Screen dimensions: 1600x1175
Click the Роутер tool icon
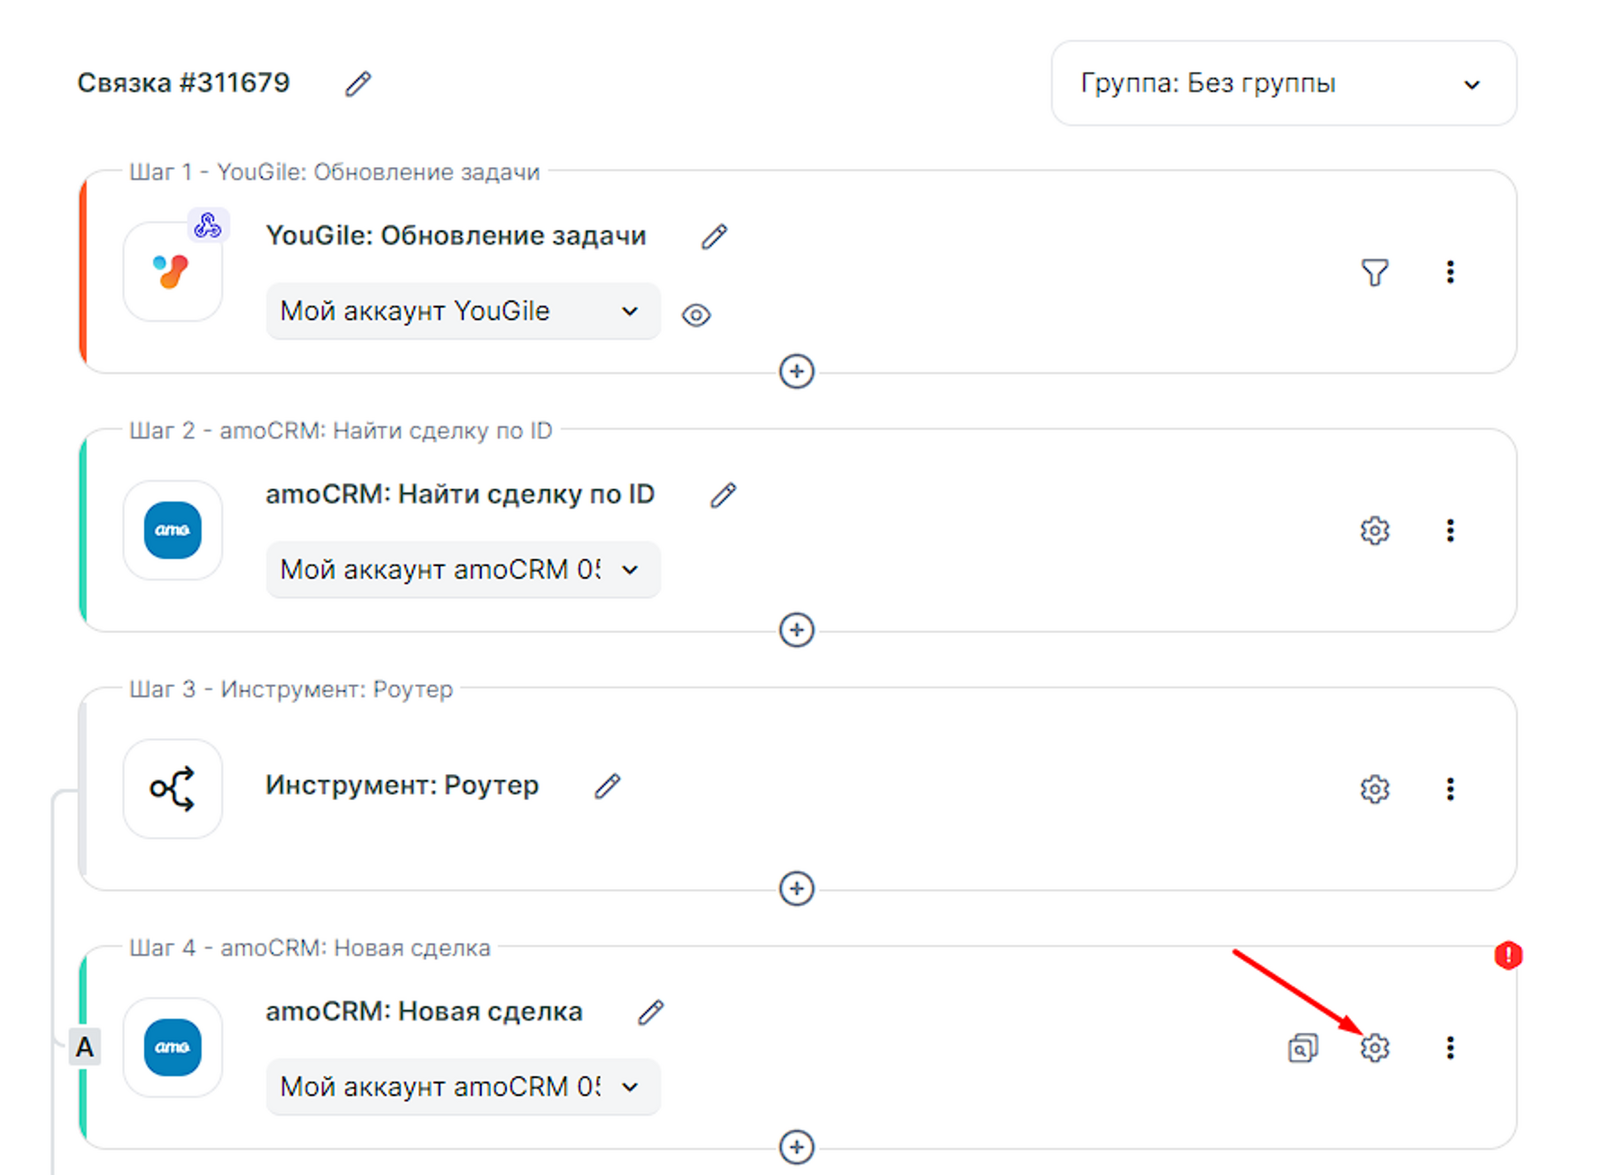pyautogui.click(x=172, y=789)
